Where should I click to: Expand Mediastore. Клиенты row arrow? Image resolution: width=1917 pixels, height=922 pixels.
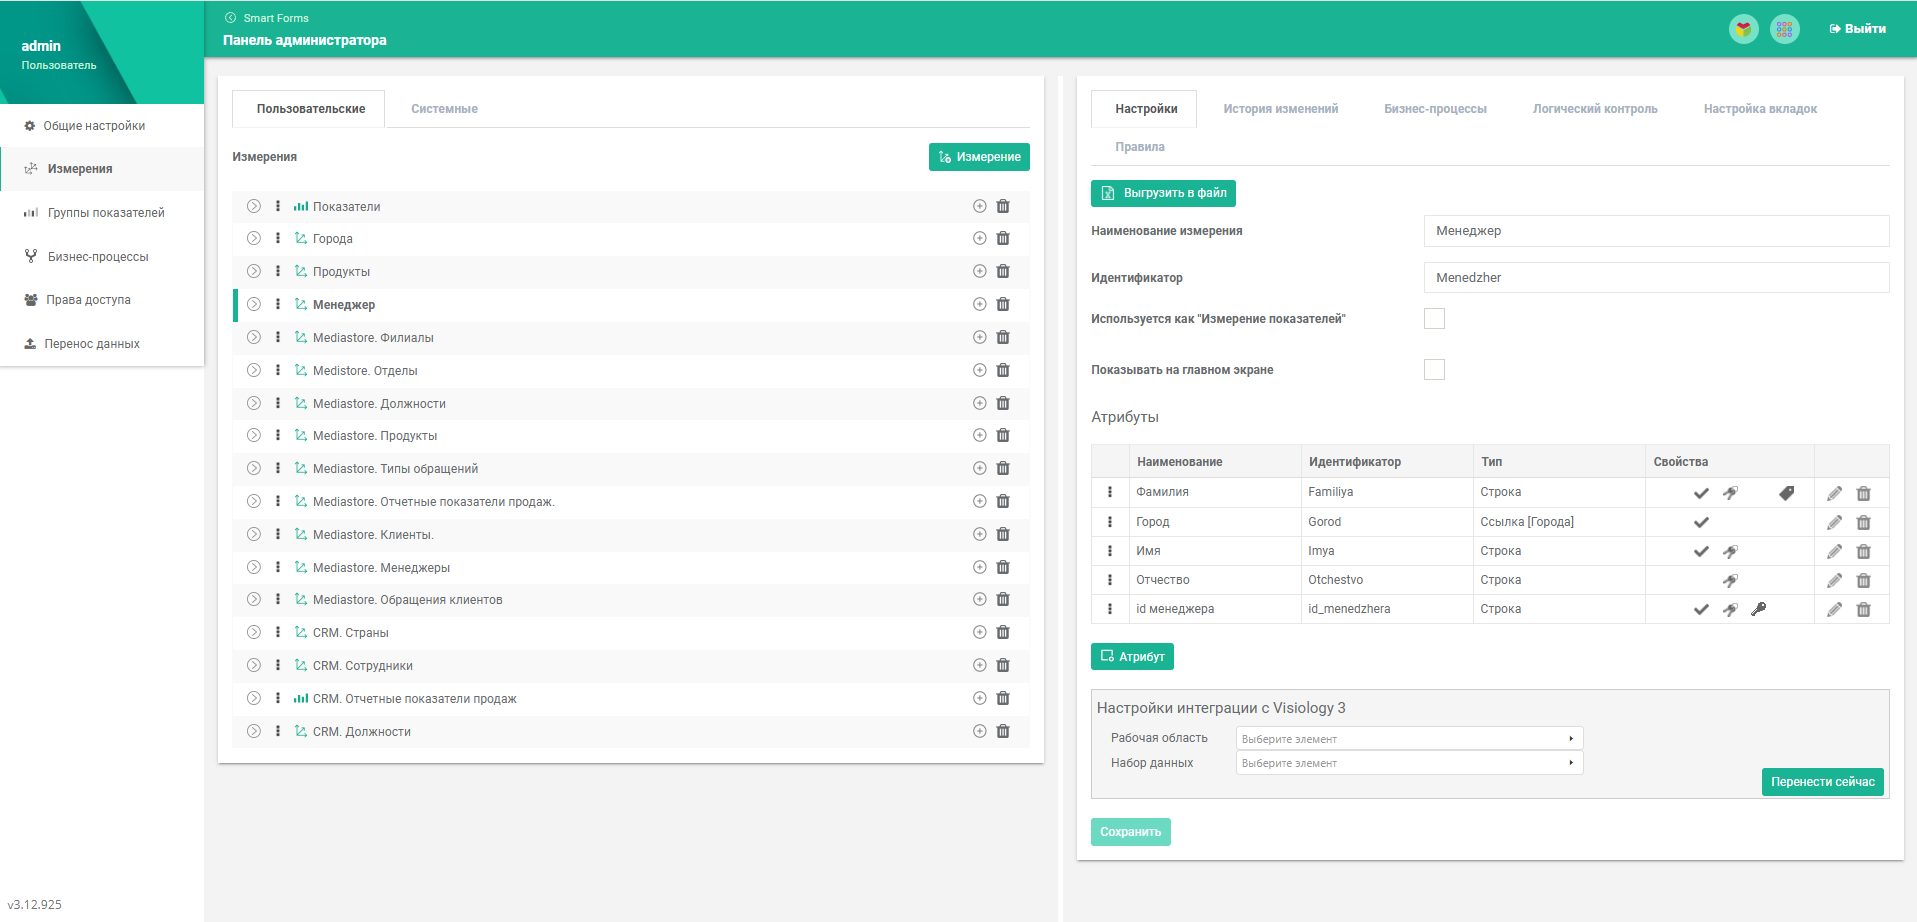(x=254, y=535)
